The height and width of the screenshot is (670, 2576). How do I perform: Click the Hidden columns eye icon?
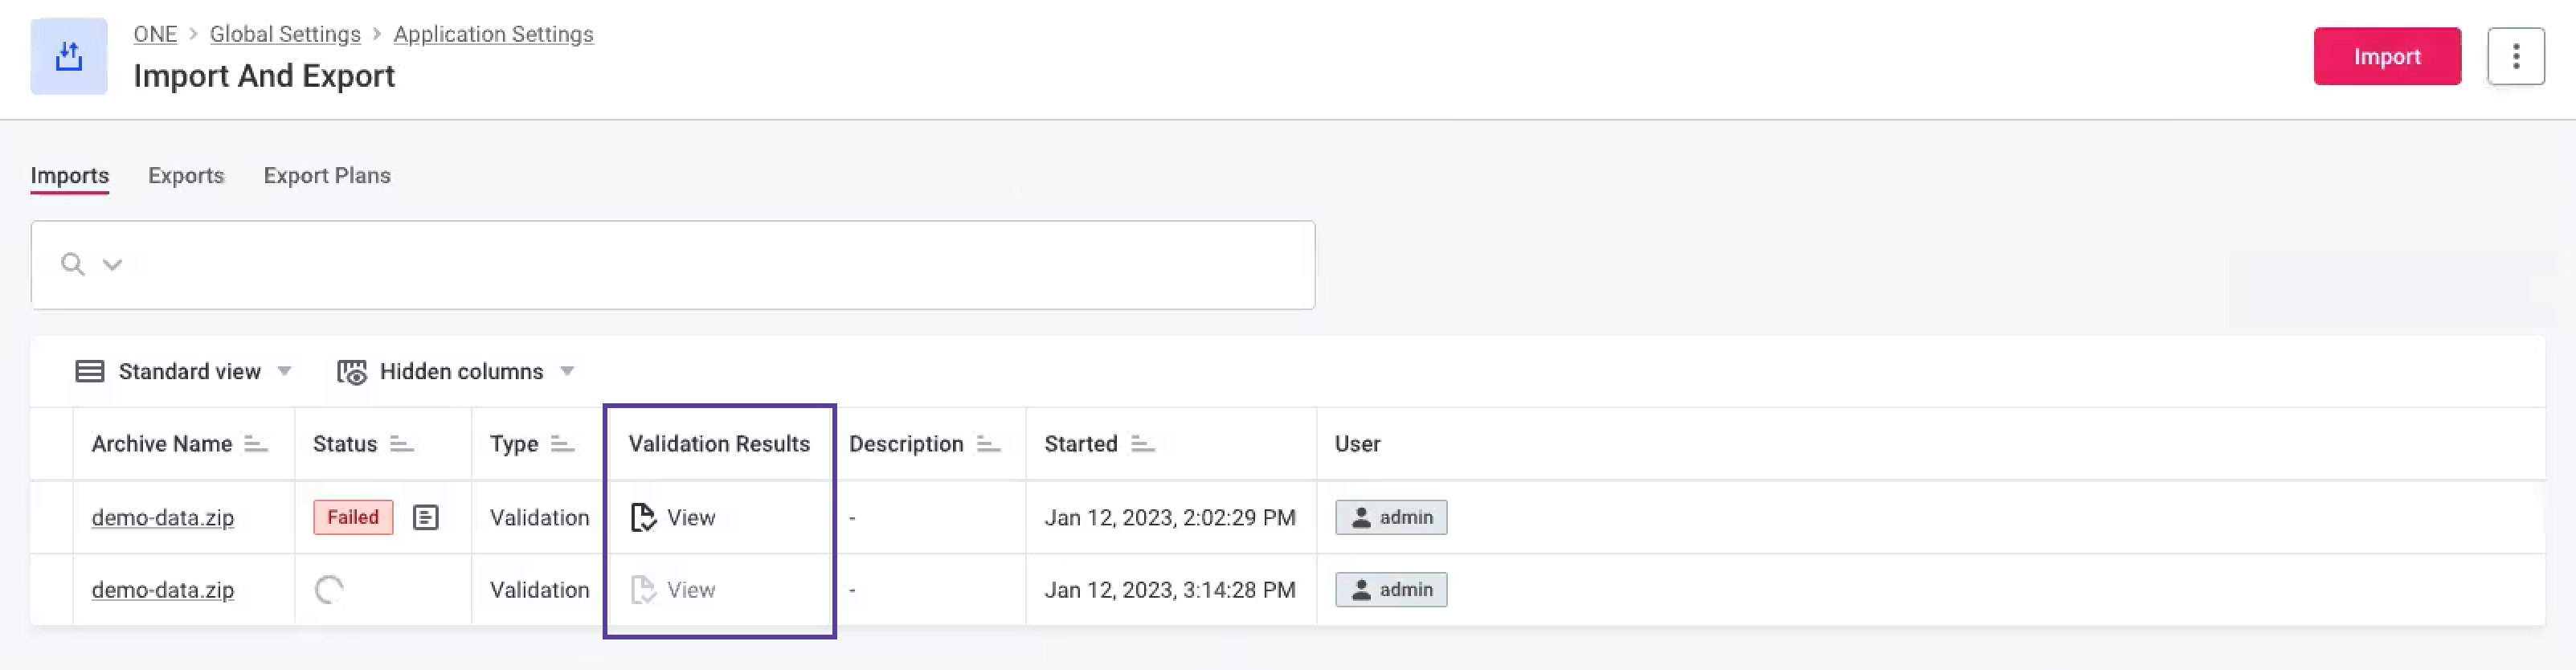(x=351, y=371)
